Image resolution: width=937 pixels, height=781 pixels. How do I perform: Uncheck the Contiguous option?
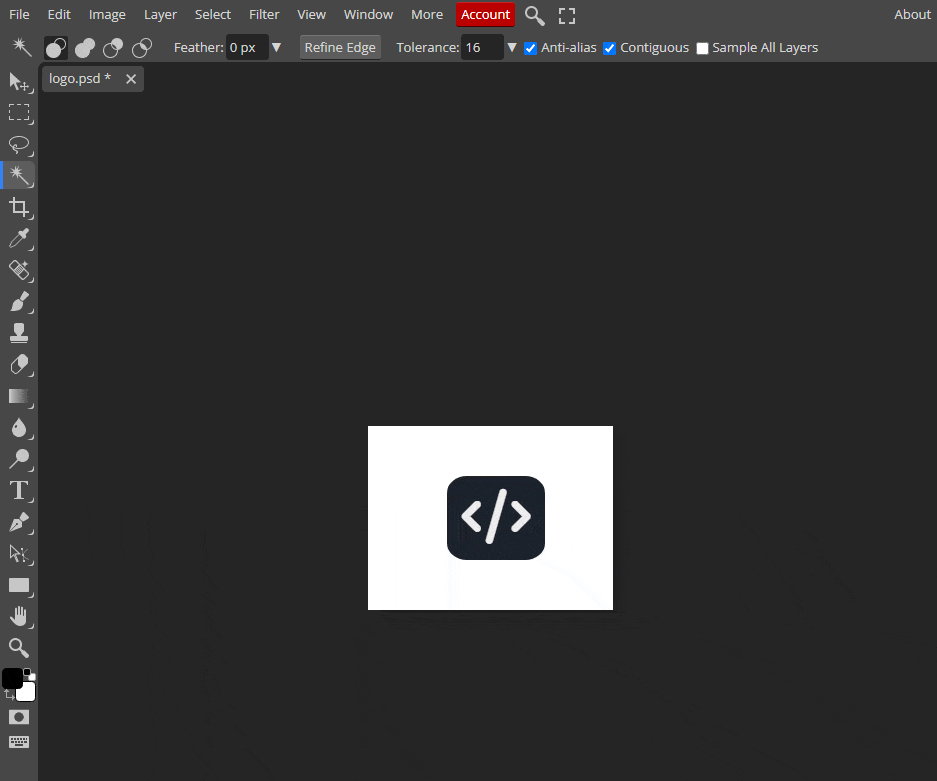(610, 48)
